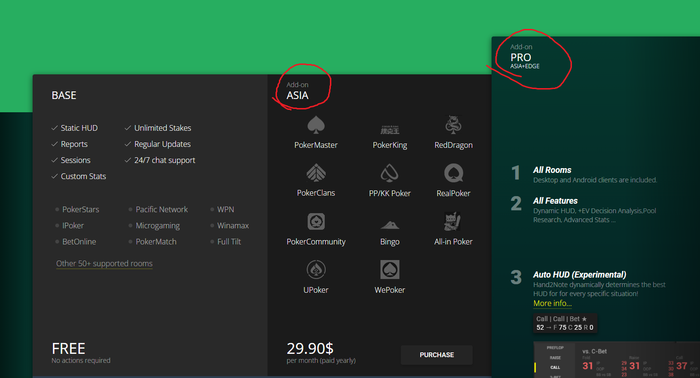
Task: Click the BASE plan heading
Action: [x=64, y=96]
